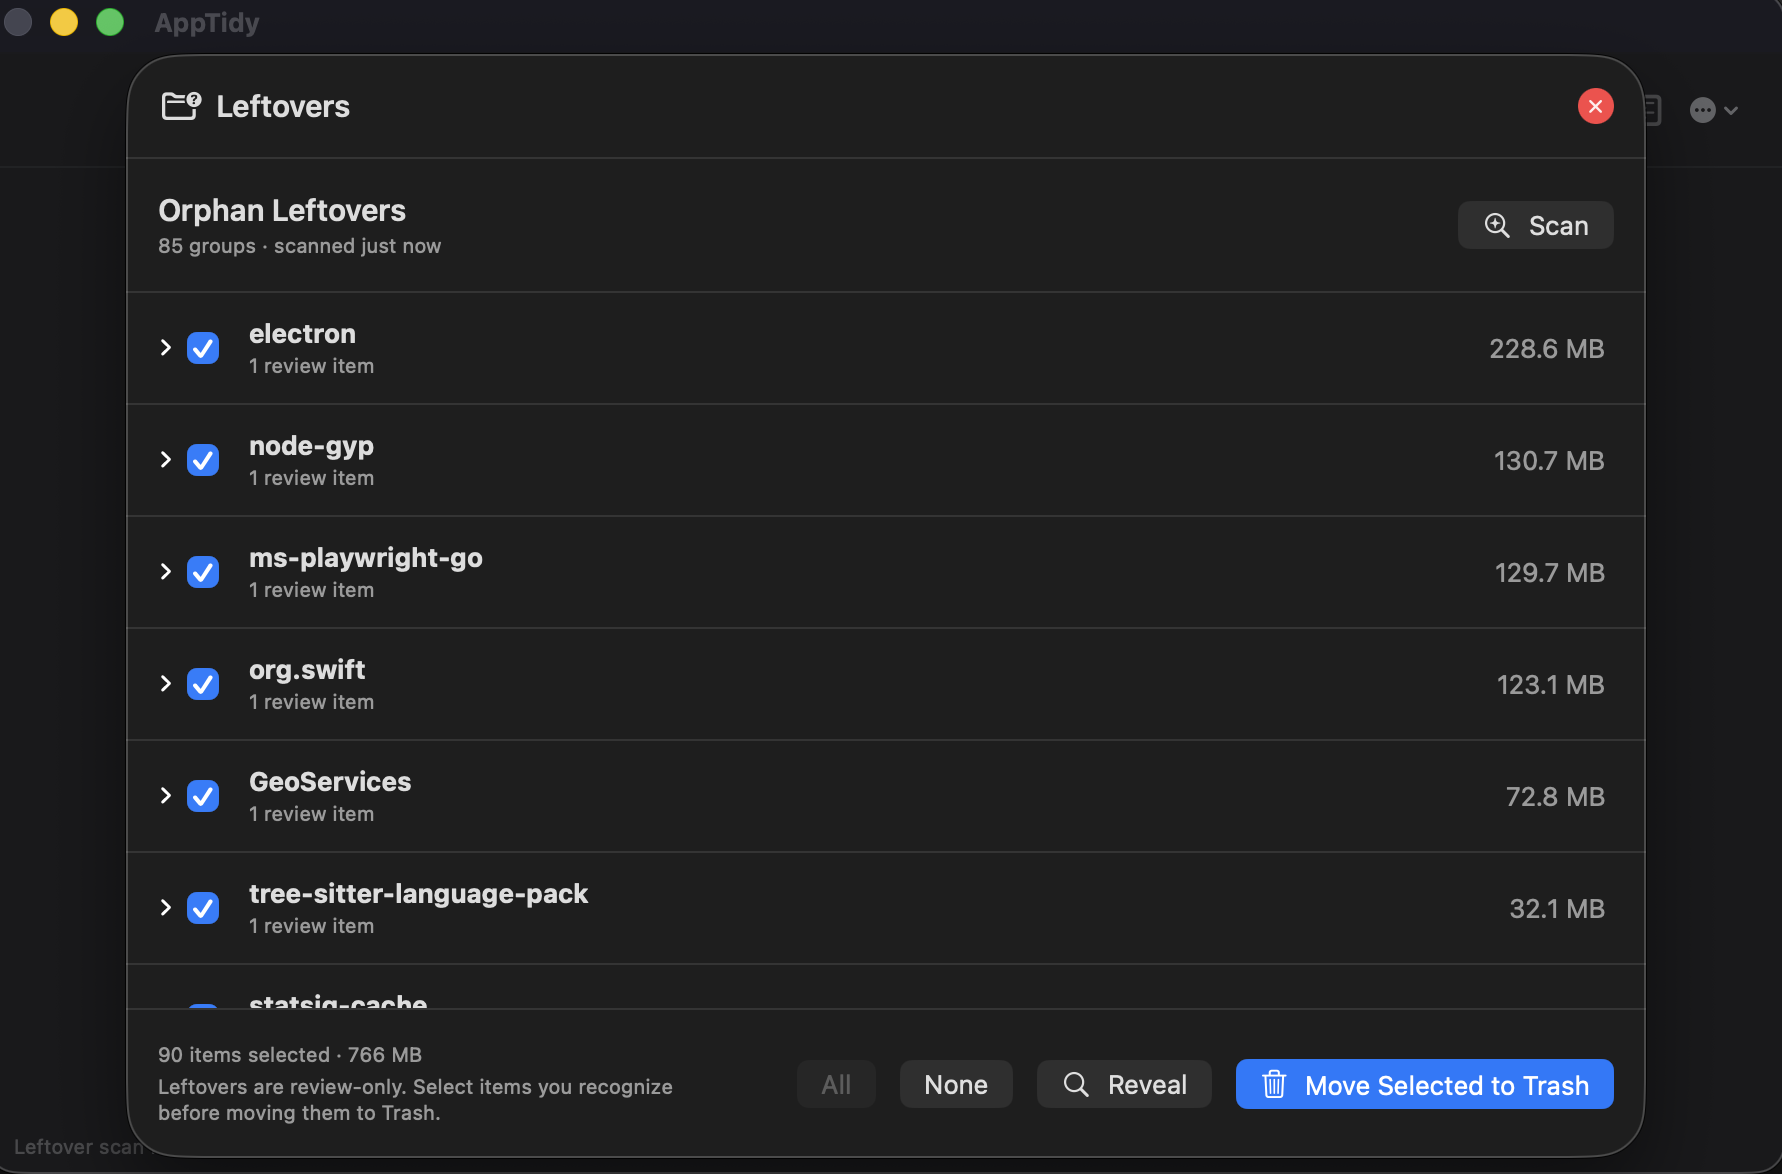Click the AppTidy window title
Viewport: 1782px width, 1174px height.
click(207, 23)
